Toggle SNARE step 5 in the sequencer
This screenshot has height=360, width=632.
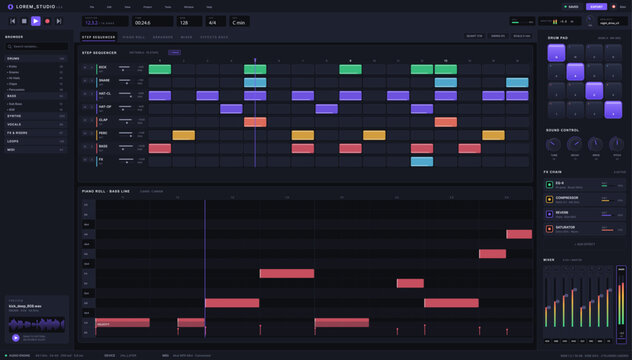(x=255, y=83)
